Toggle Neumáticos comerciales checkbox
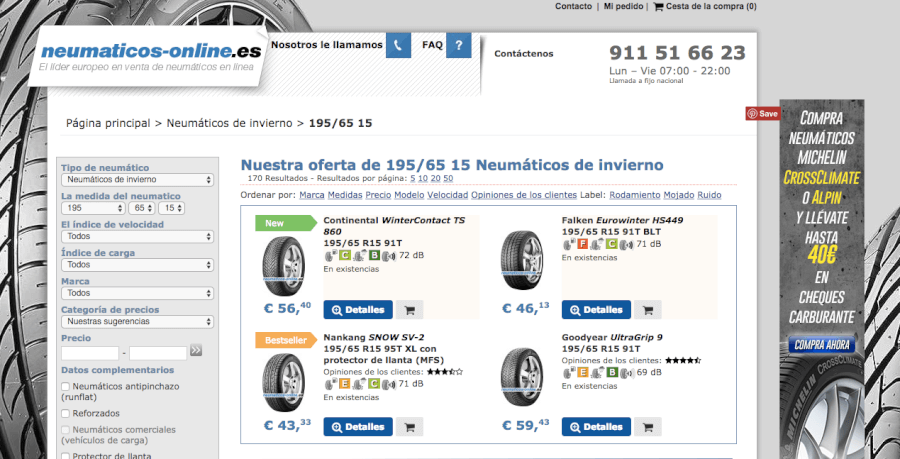 coord(65,429)
